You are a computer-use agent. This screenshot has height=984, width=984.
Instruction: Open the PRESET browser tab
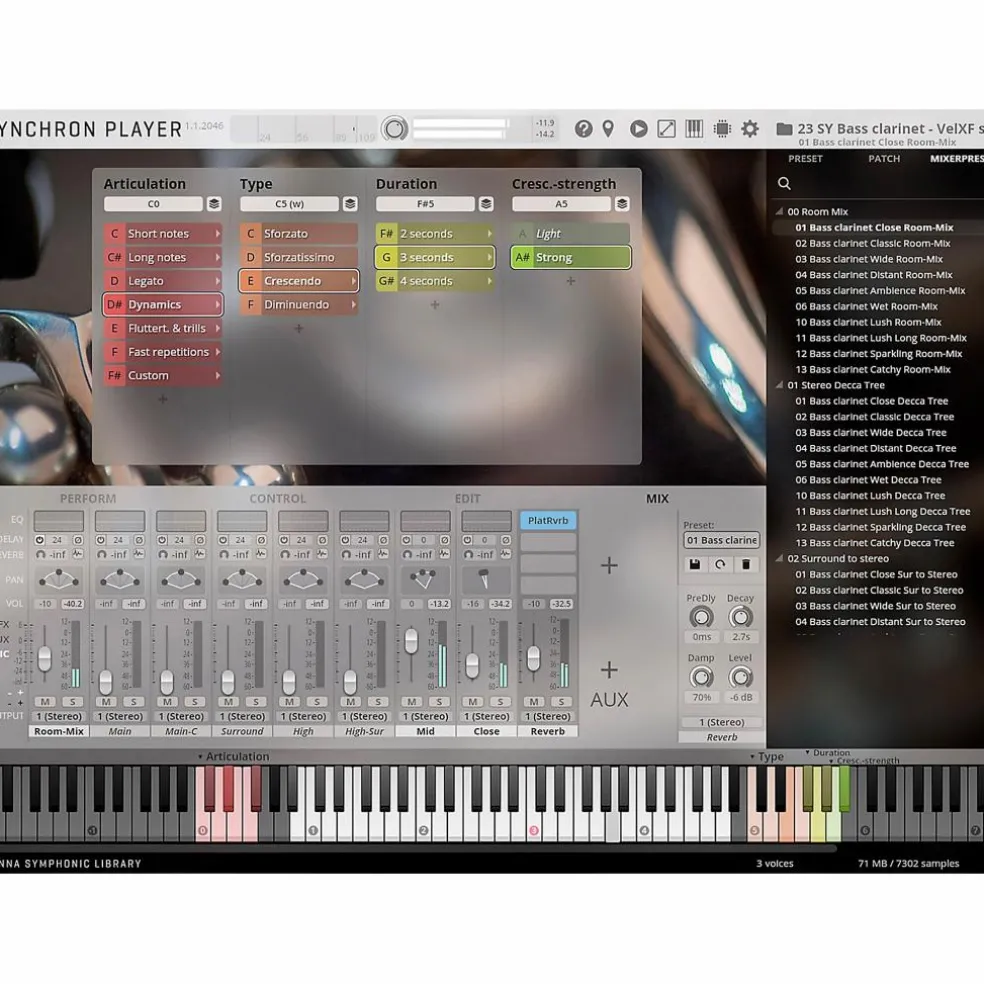(805, 159)
